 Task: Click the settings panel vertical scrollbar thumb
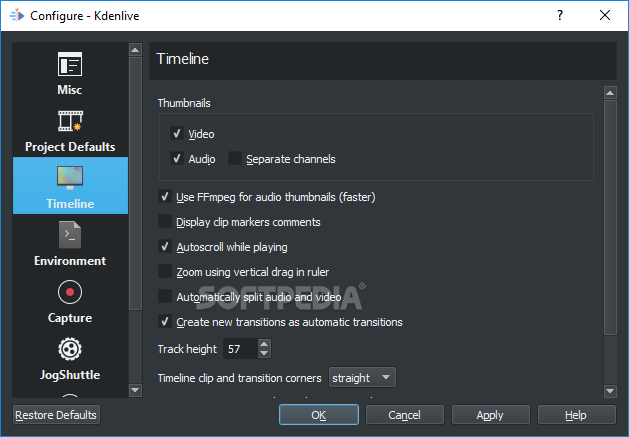click(610, 217)
